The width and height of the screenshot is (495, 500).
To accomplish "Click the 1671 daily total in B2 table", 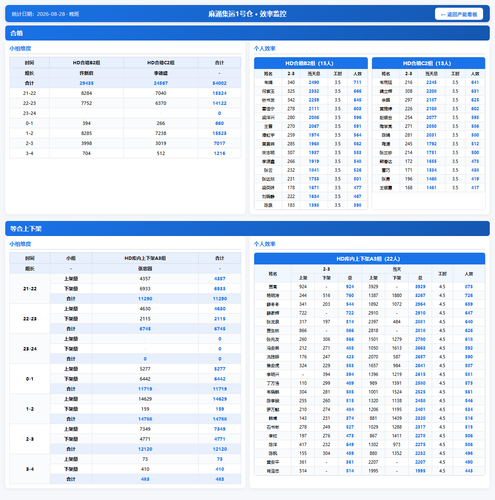I will coord(314,188).
